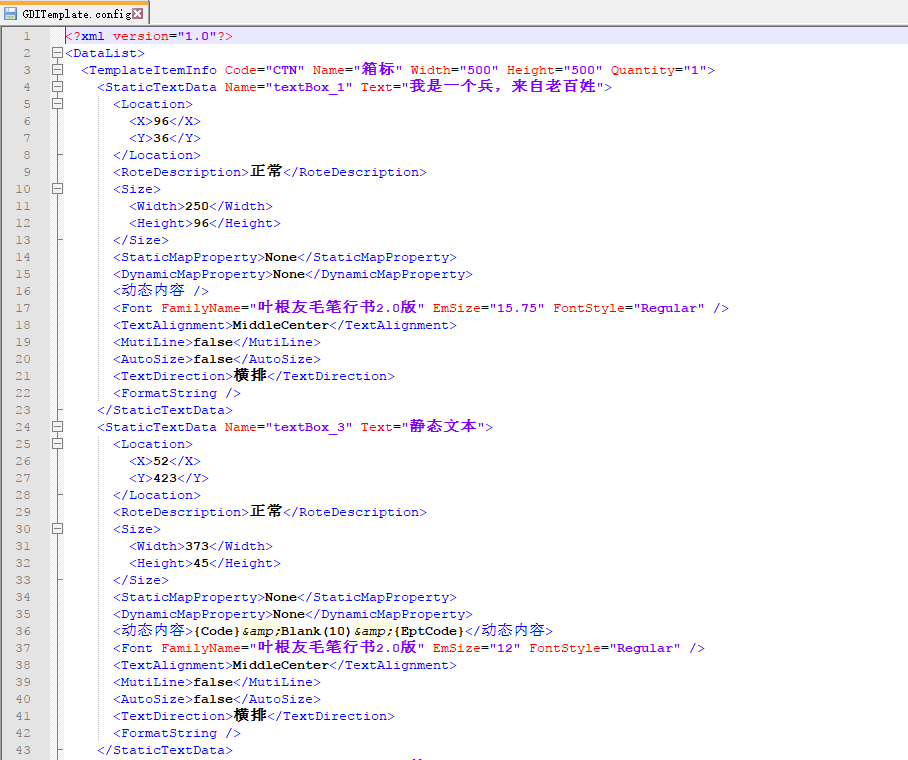Collapse the textBox_1 StaticTextData block
This screenshot has height=760, width=908.
57,87
